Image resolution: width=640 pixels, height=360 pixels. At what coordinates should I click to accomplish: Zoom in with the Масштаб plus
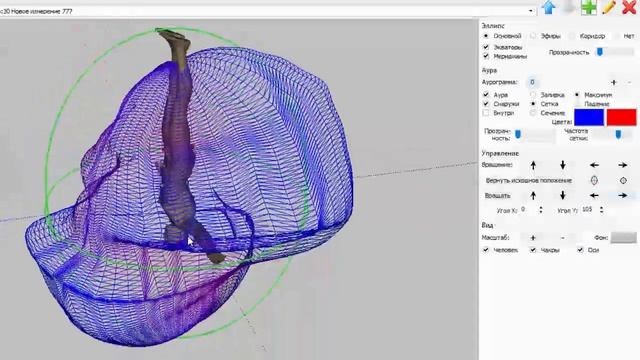click(533, 238)
